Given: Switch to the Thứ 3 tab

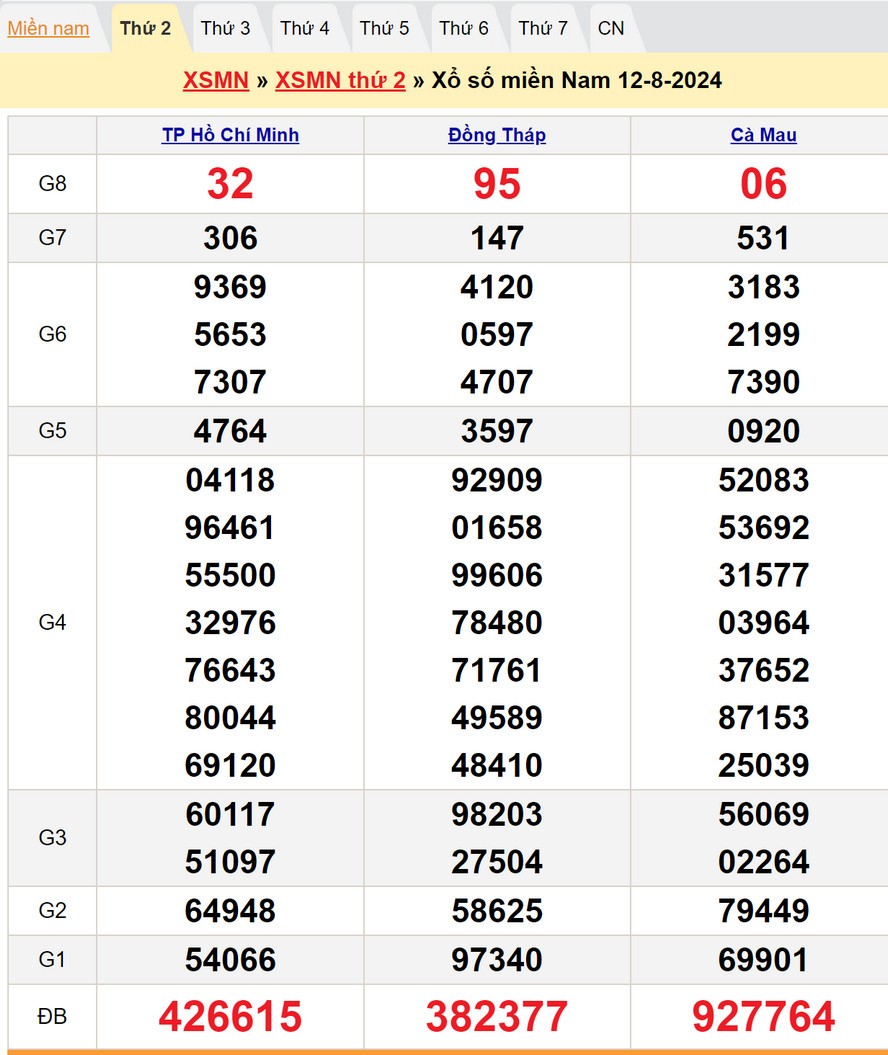Looking at the screenshot, I should coord(225,28).
